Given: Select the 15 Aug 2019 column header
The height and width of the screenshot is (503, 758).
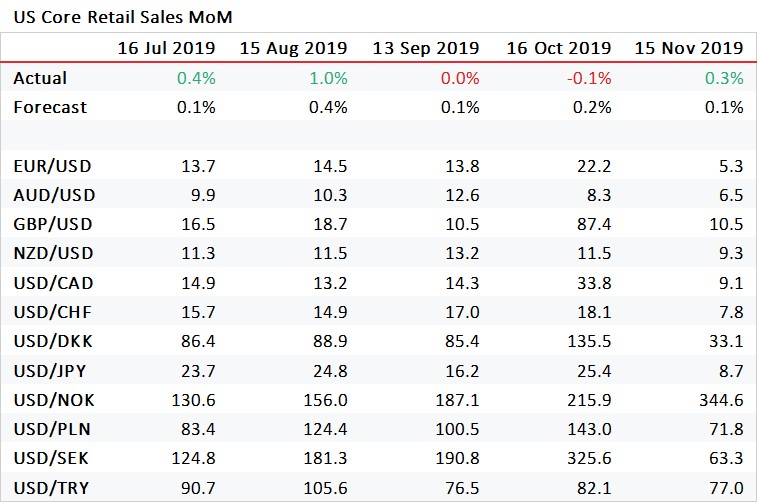Looking at the screenshot, I should (293, 48).
